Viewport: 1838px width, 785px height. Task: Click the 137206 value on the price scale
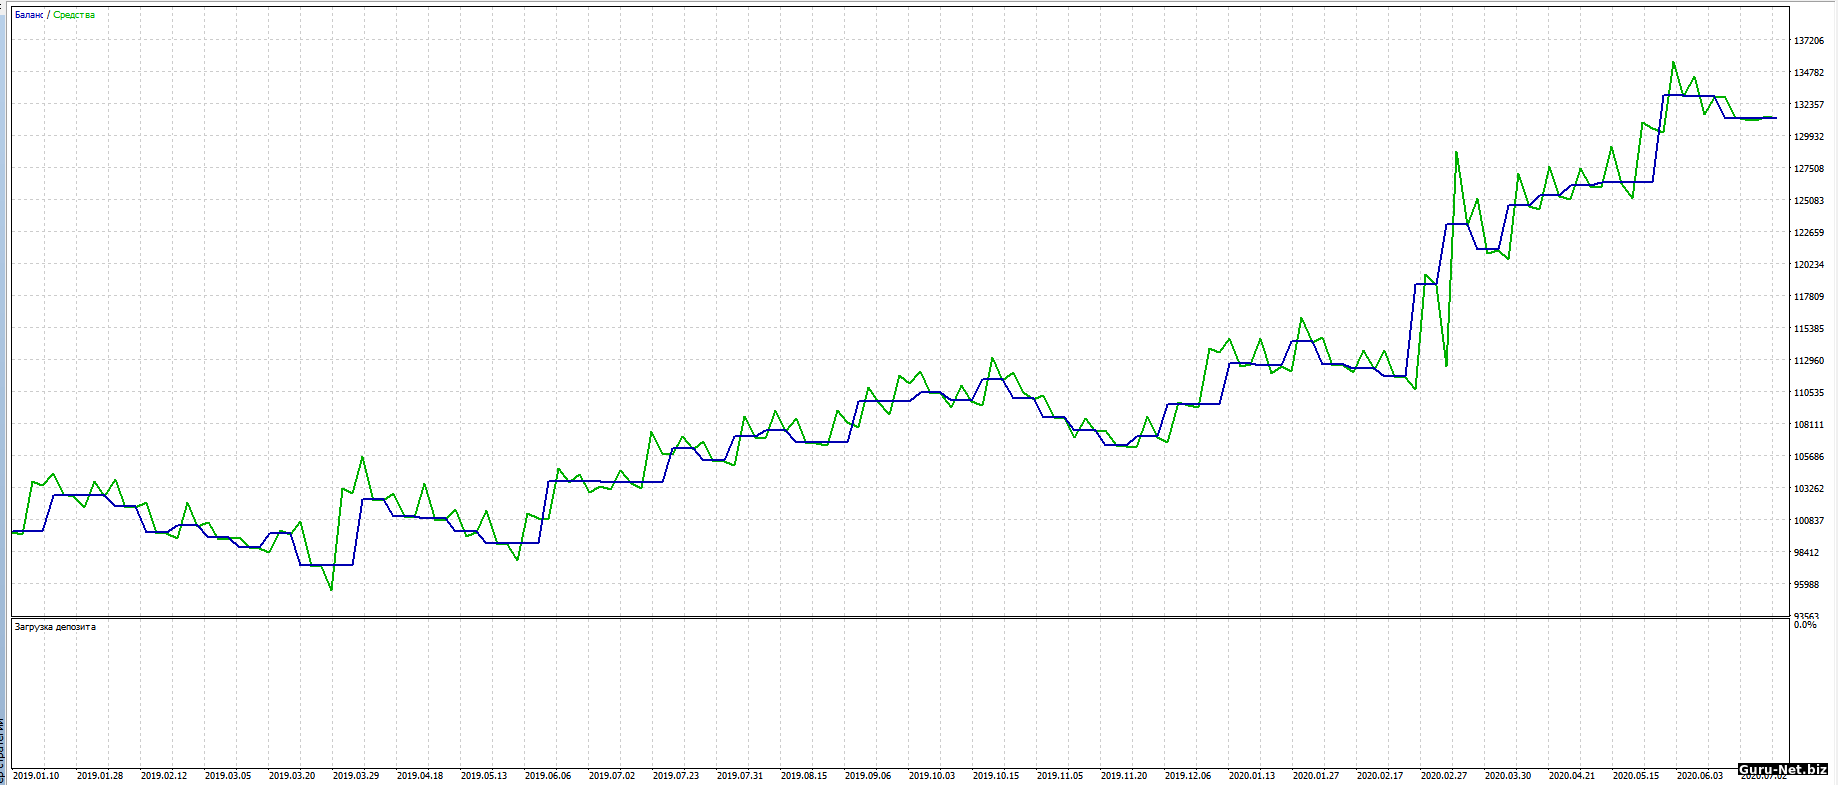[1808, 41]
